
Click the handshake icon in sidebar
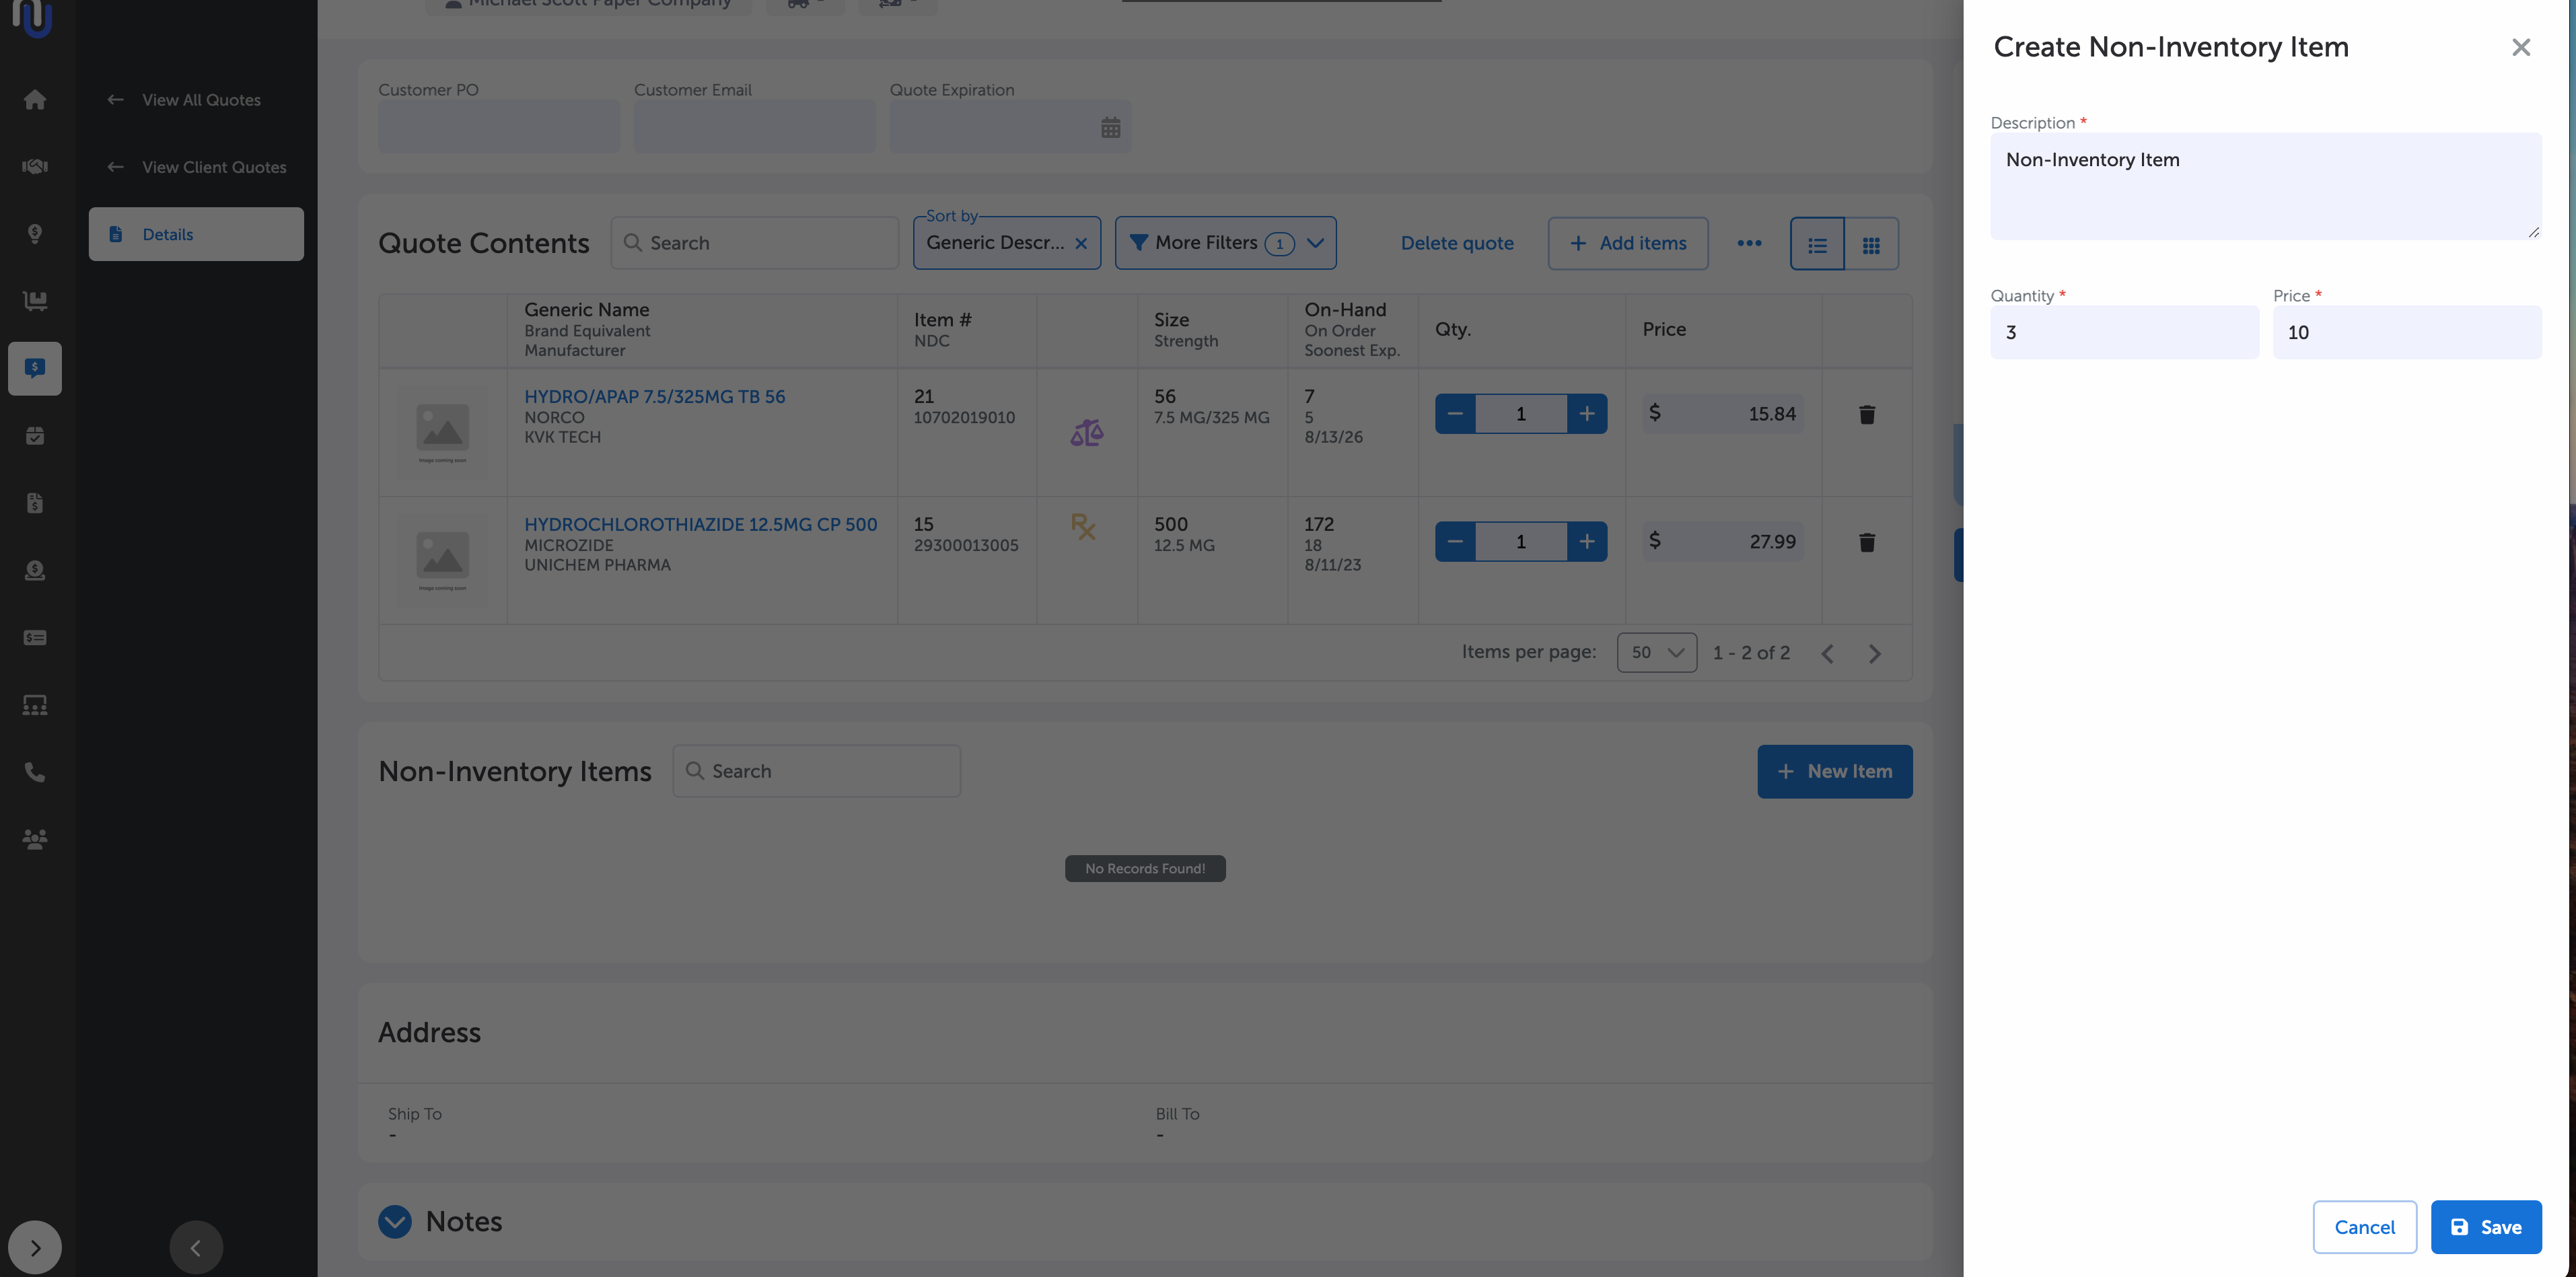click(35, 167)
